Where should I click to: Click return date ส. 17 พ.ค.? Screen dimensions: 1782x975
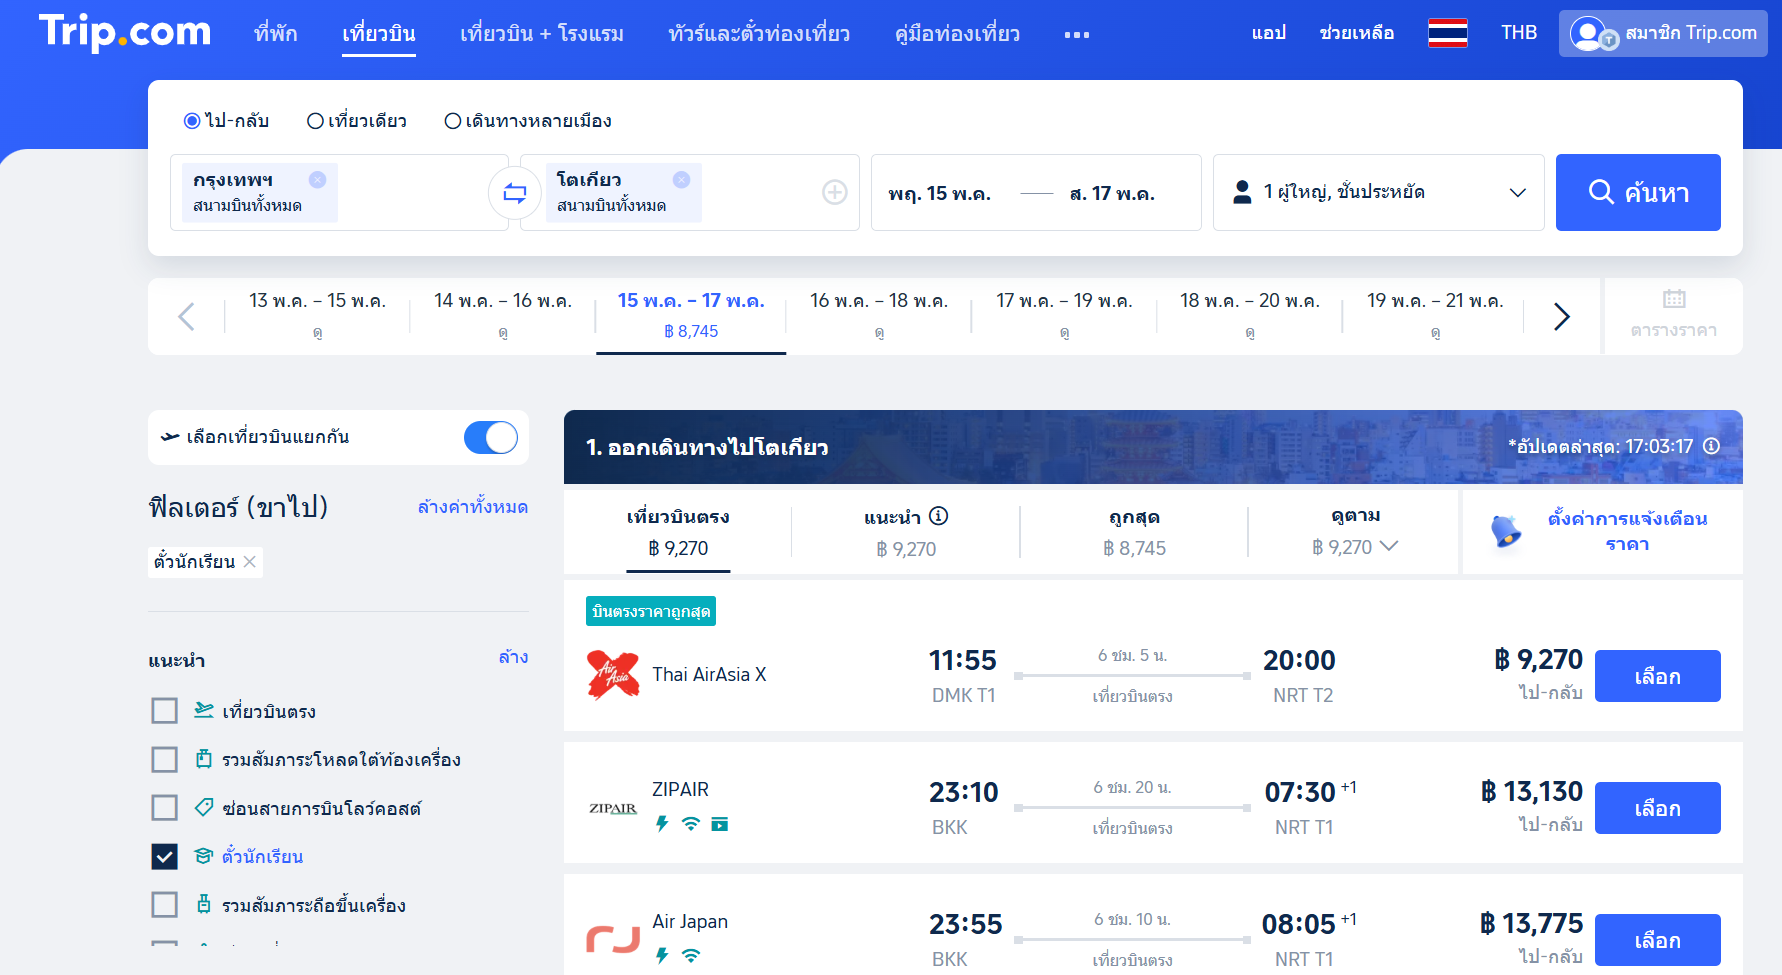click(1112, 193)
